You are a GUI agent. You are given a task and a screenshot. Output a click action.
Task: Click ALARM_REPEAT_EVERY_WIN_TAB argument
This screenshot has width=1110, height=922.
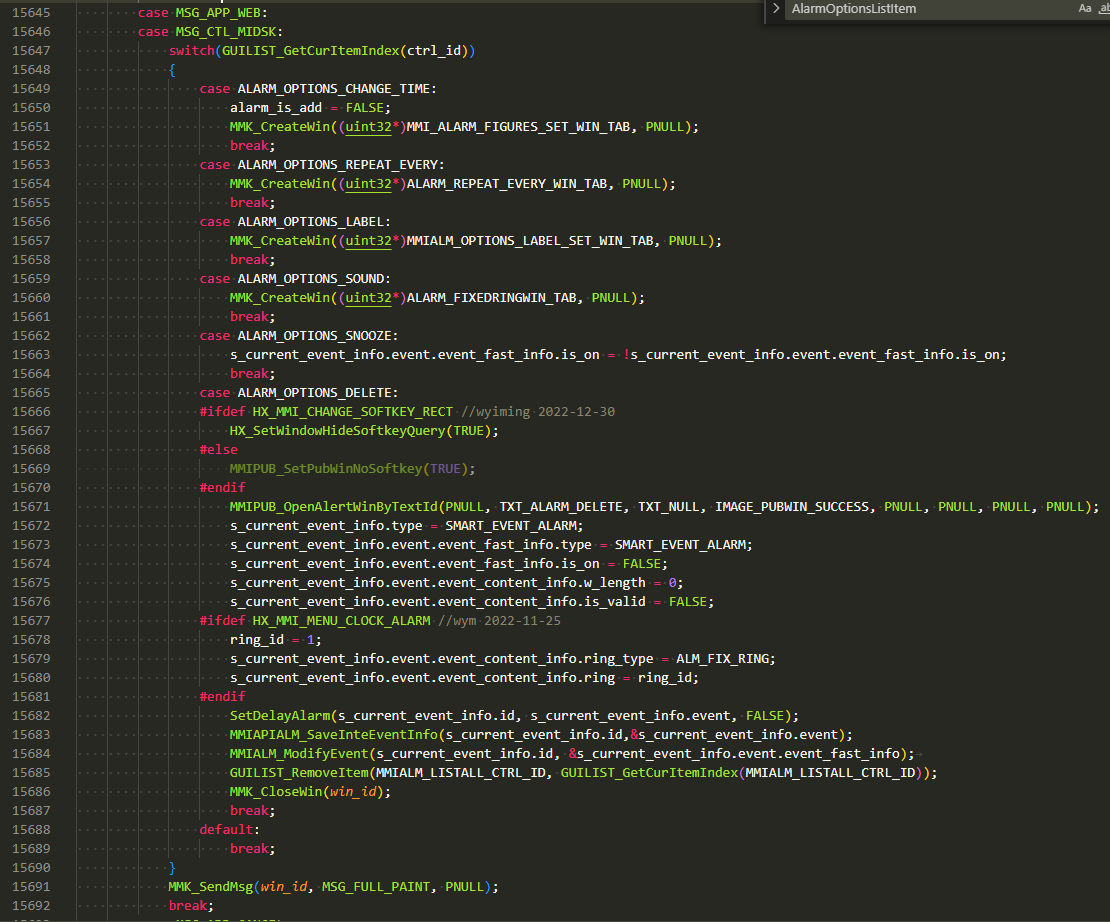(507, 184)
